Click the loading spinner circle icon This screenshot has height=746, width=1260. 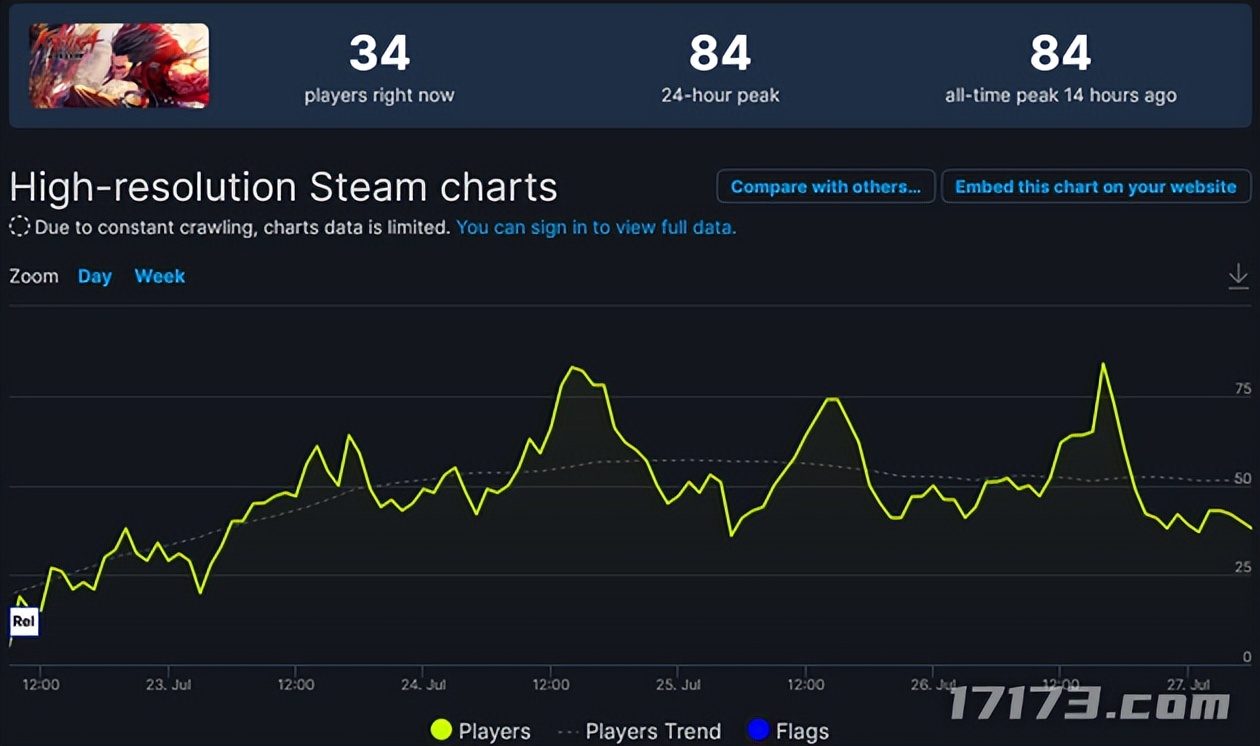tap(19, 227)
